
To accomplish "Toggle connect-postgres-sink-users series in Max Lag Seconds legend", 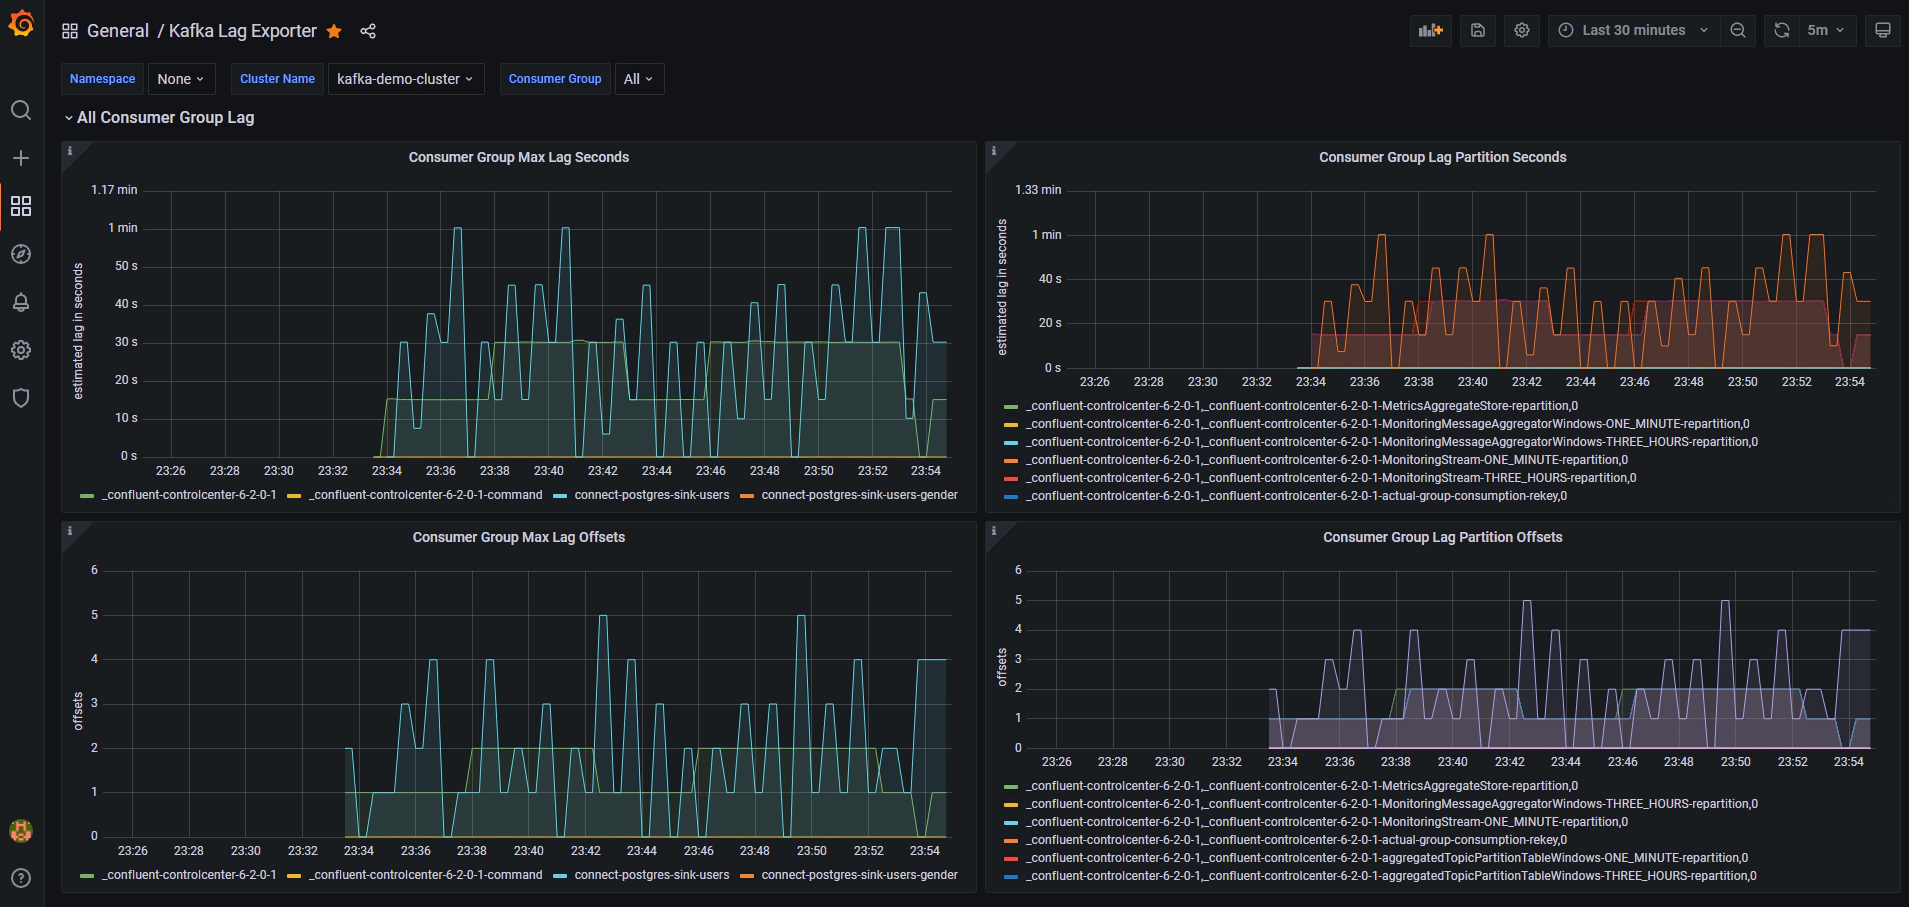I will pyautogui.click(x=652, y=495).
